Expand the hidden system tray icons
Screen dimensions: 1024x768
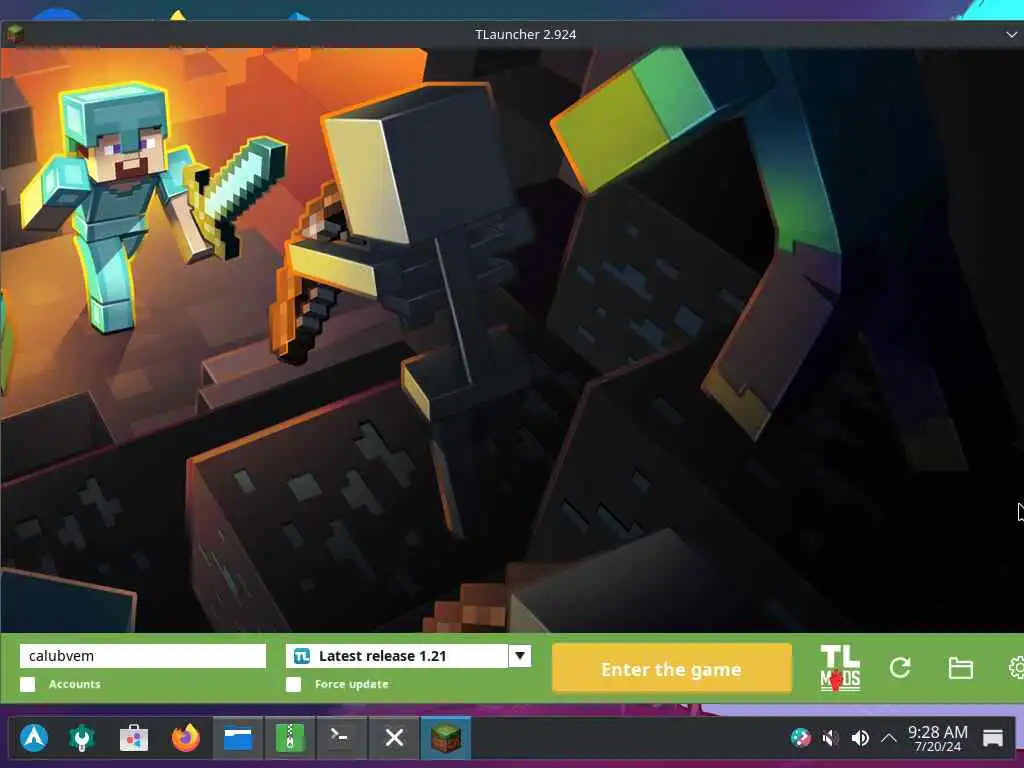tap(889, 738)
